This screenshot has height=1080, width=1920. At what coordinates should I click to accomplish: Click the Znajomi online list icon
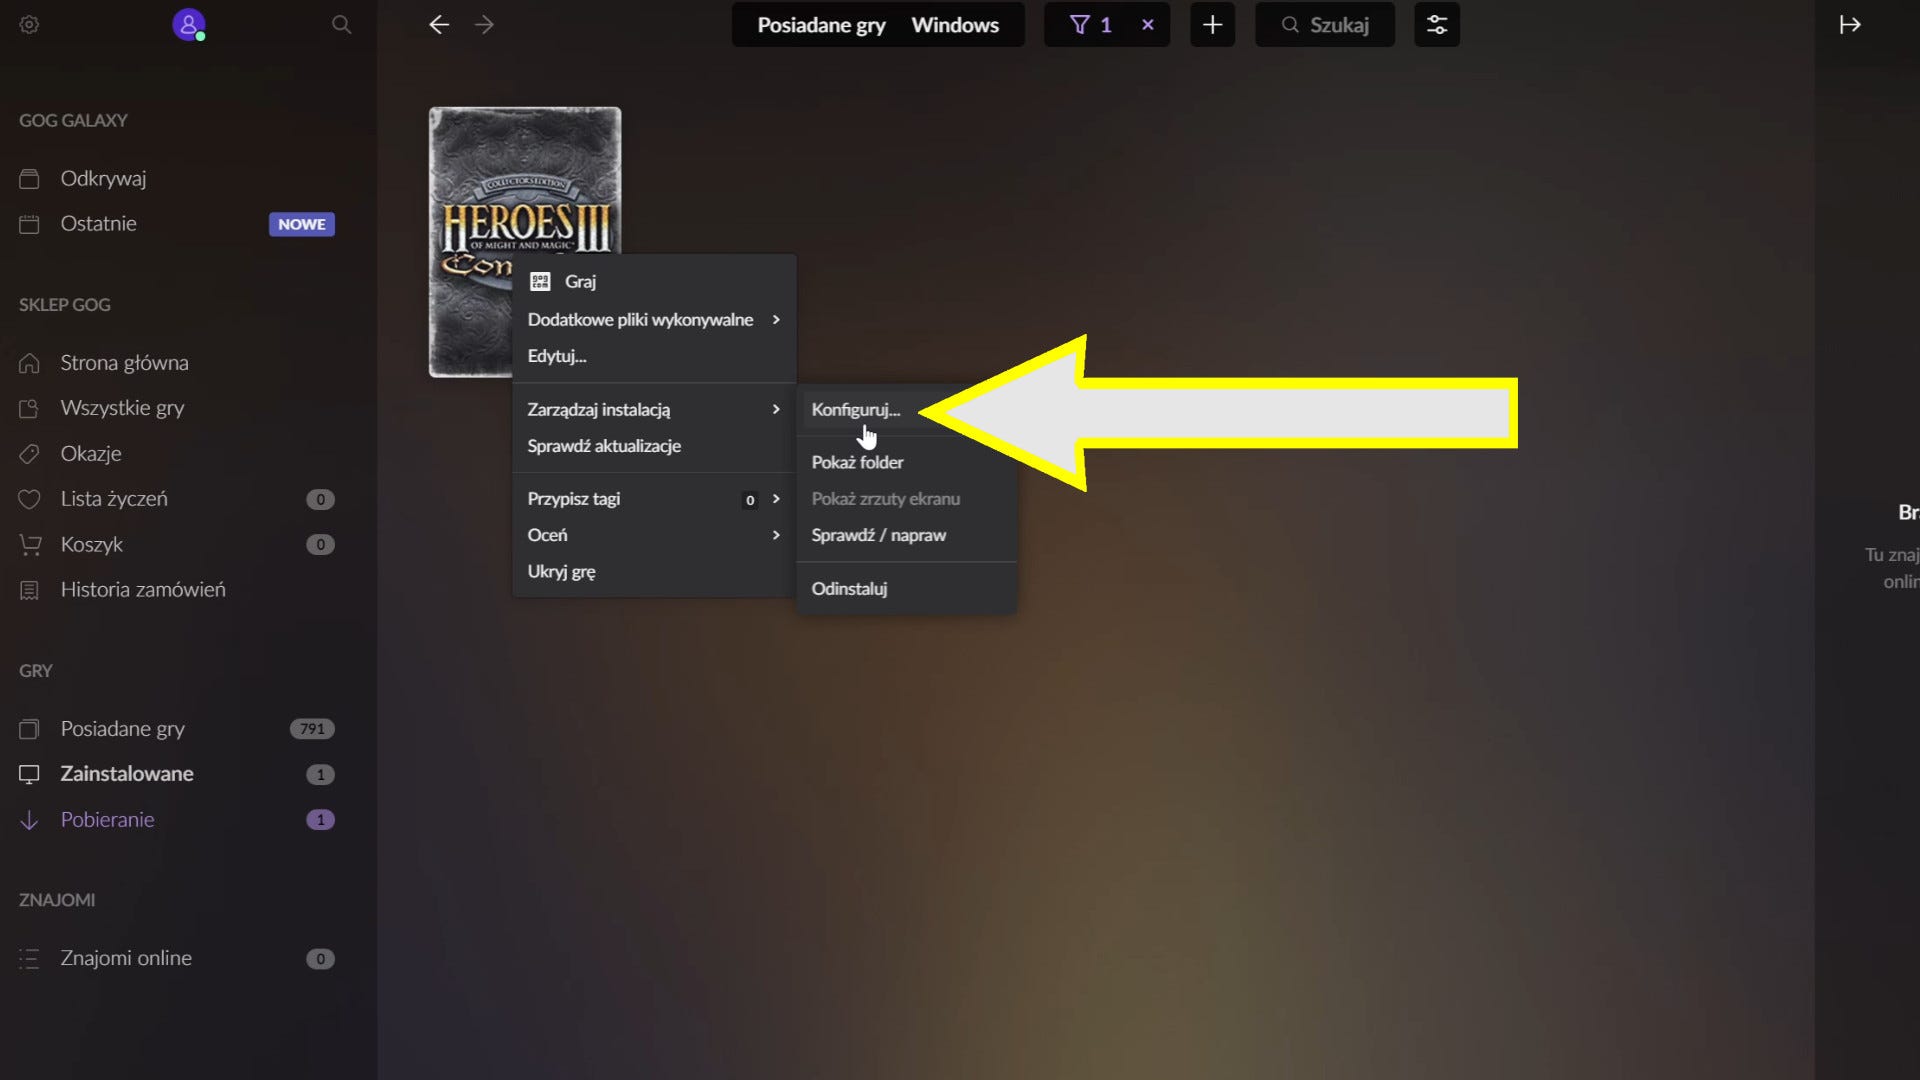[29, 959]
